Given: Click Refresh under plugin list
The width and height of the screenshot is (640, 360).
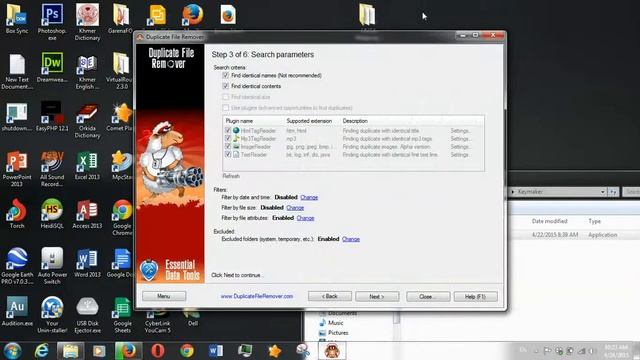Looking at the screenshot, I should pyautogui.click(x=231, y=176).
